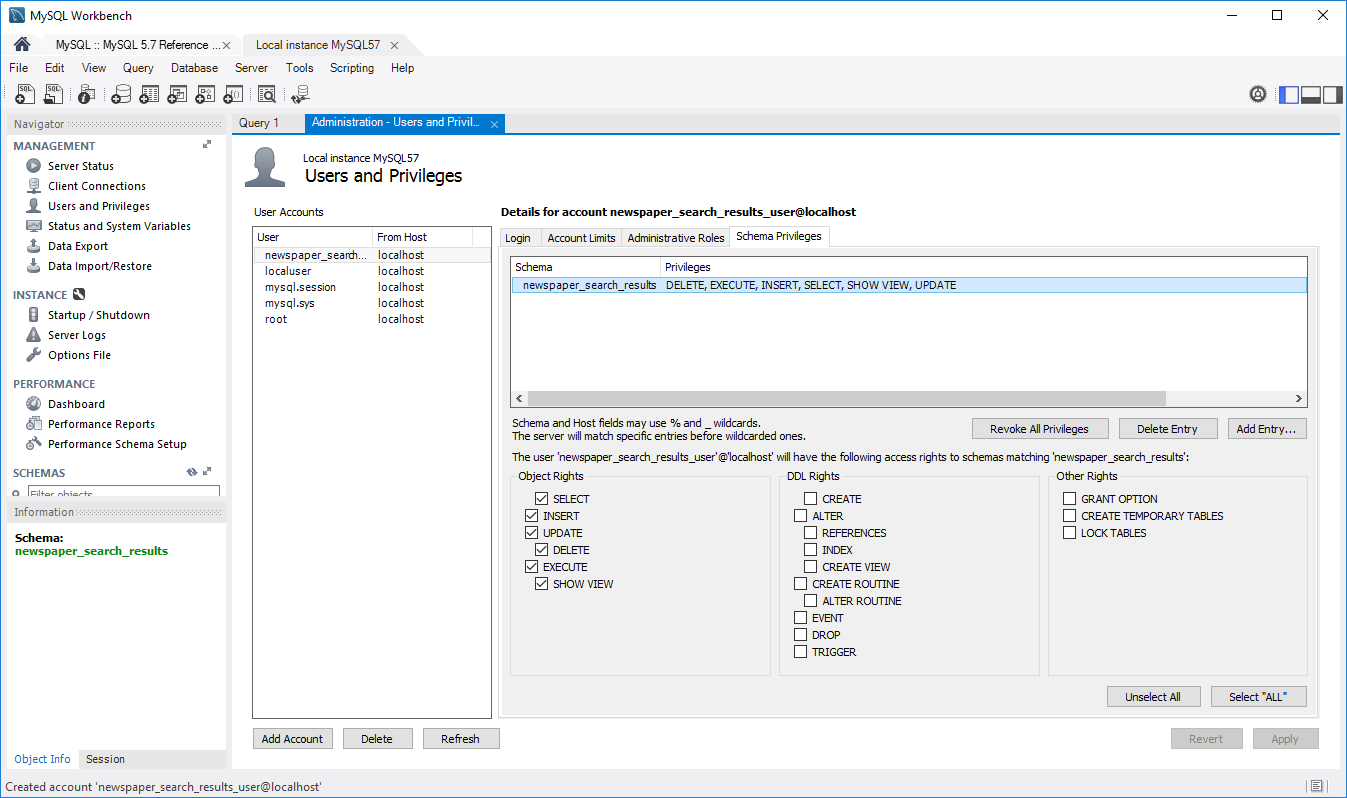Viewport: 1347px width, 798px height.
Task: Create a new schema in the connected server
Action: 121,93
